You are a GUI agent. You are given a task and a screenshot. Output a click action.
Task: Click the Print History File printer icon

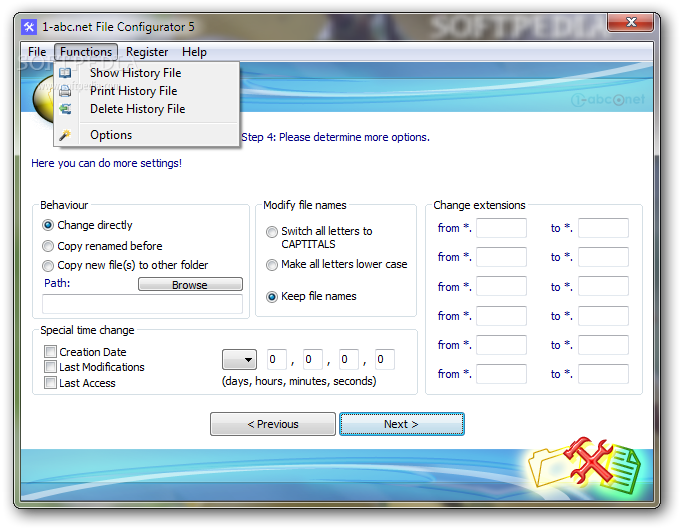pyautogui.click(x=65, y=91)
